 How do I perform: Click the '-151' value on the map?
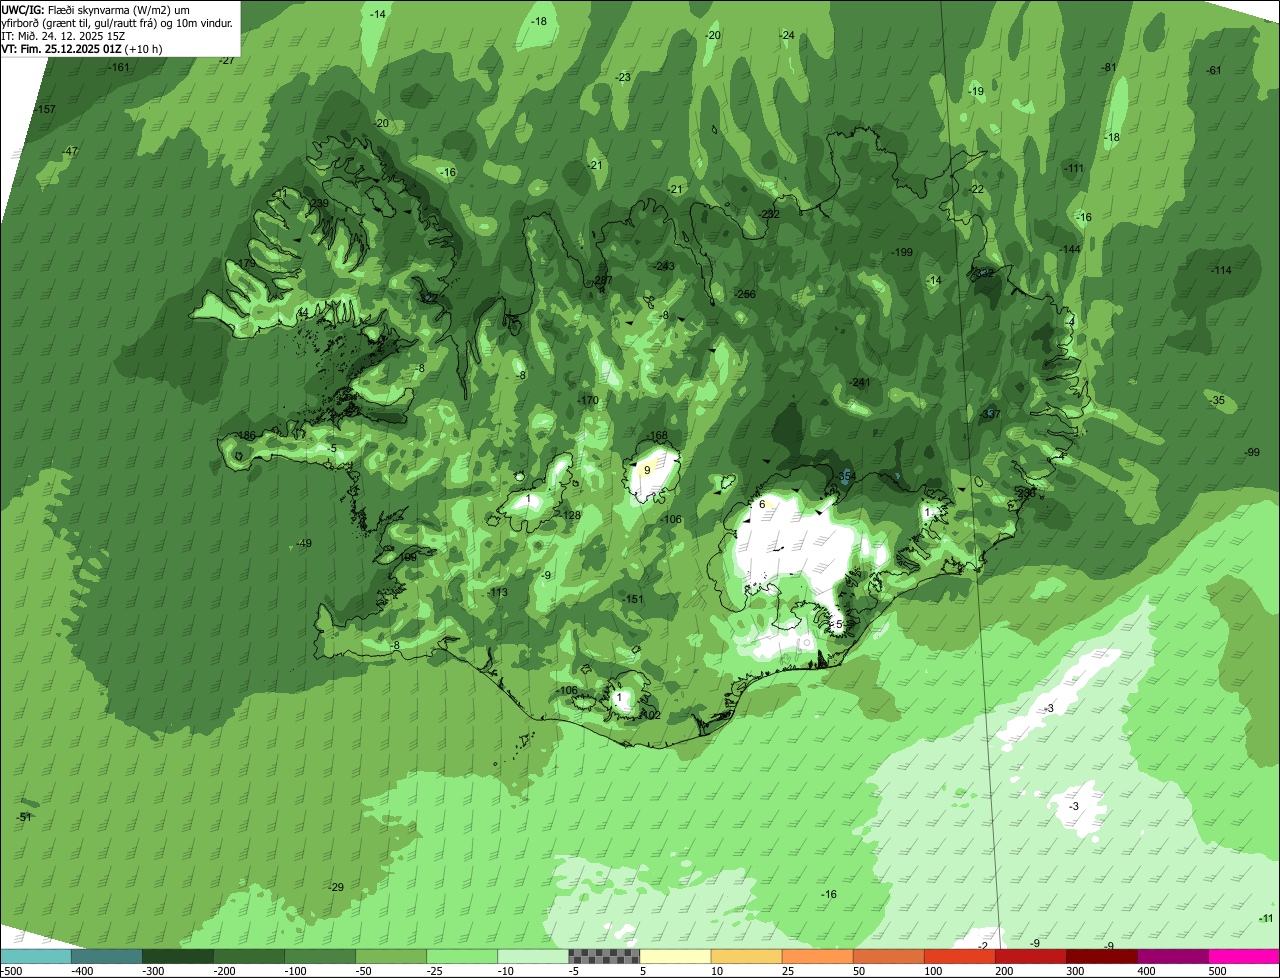[x=633, y=599]
